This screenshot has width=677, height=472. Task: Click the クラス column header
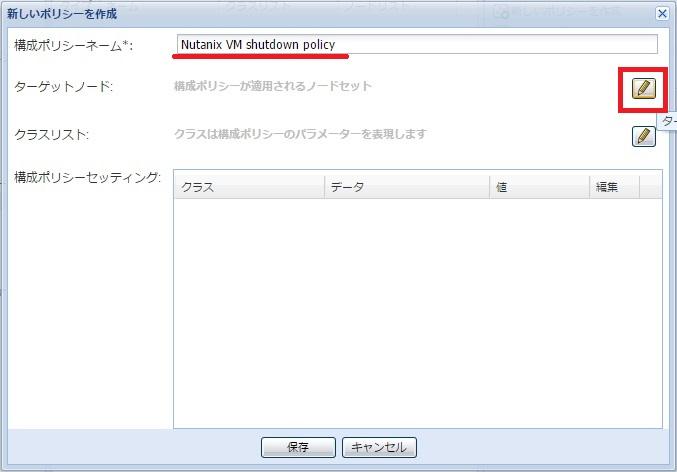[x=249, y=187]
